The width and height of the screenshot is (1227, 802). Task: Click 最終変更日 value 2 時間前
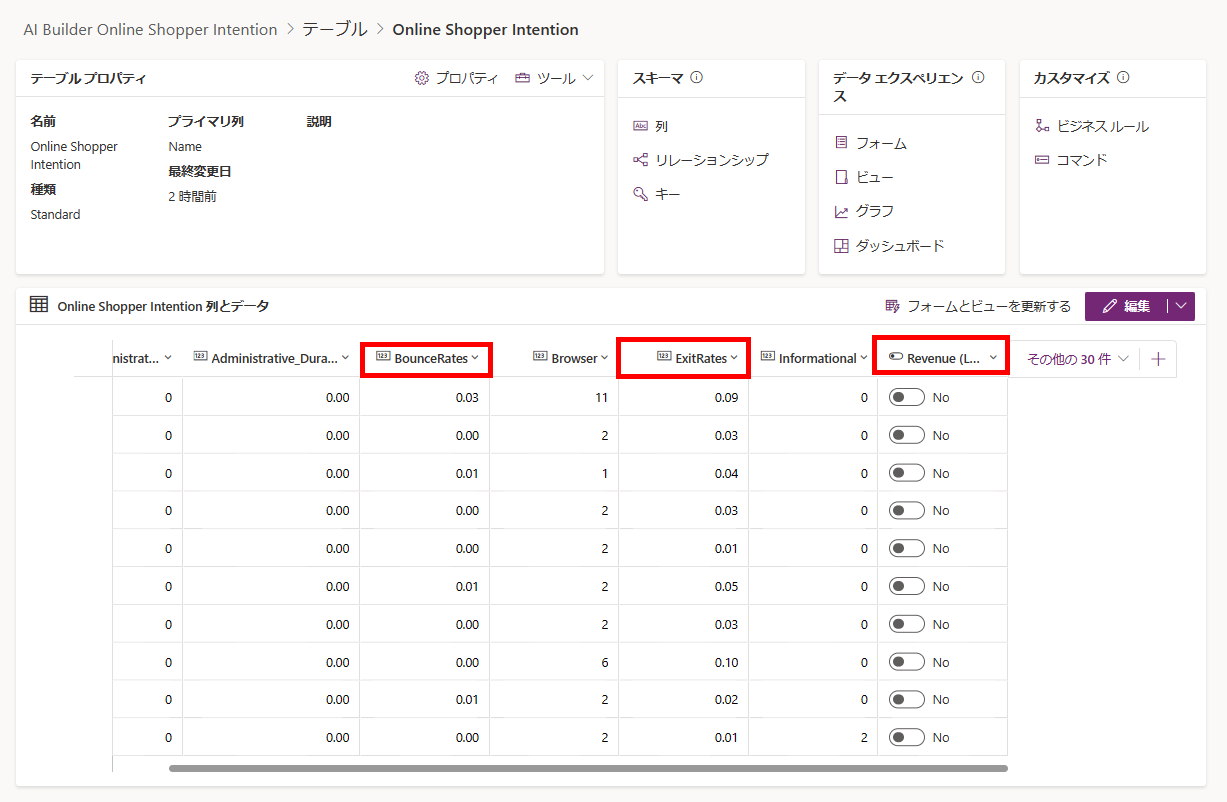click(x=192, y=196)
